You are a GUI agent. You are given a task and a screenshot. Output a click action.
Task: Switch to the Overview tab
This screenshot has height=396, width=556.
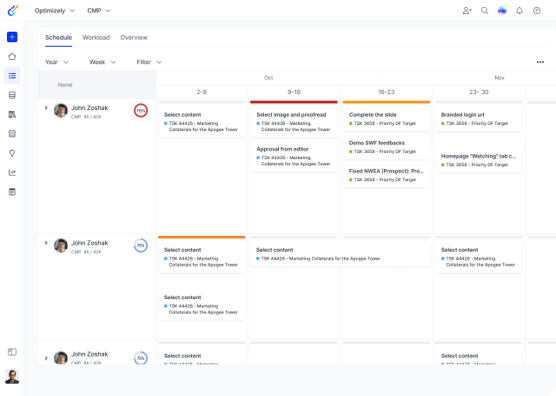(x=134, y=38)
